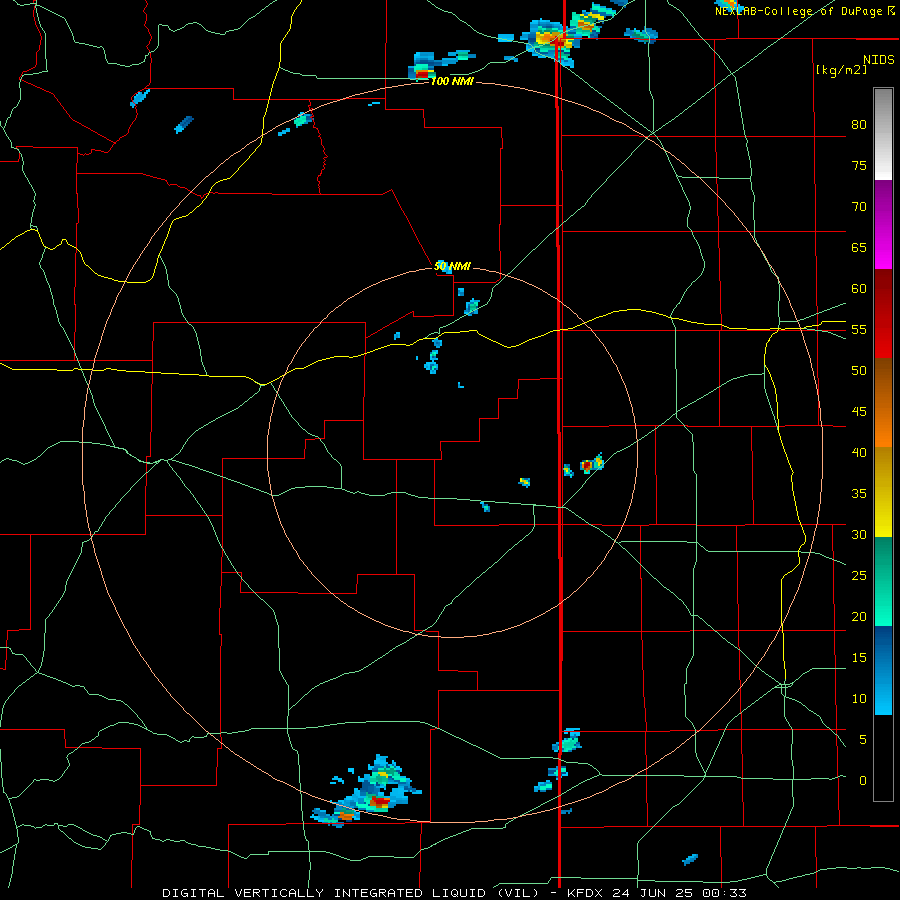Click the 30 value on the color scale
Viewport: 900px width, 900px height.
click(859, 534)
